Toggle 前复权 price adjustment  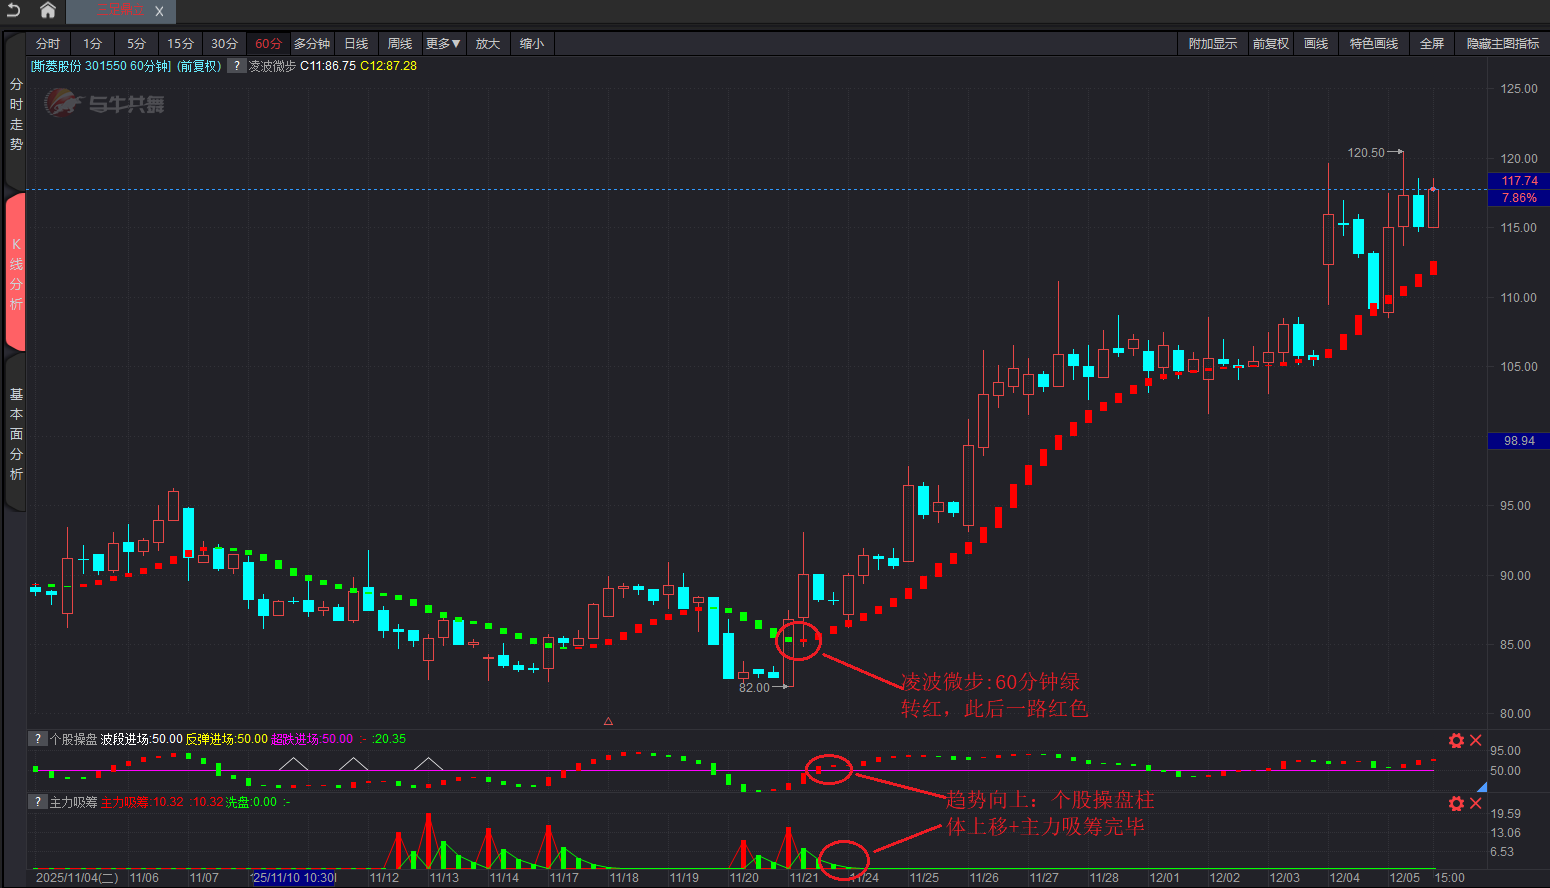tap(1270, 44)
